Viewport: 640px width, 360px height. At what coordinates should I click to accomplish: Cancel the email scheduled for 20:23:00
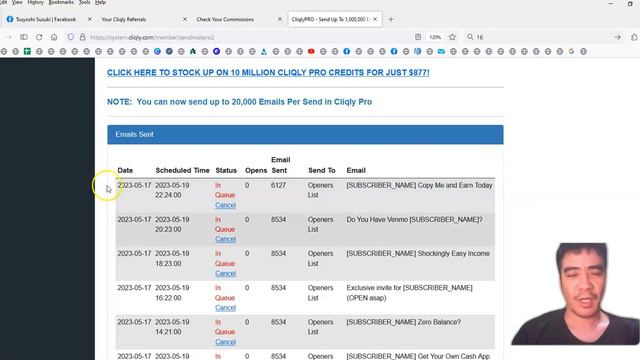pos(225,239)
